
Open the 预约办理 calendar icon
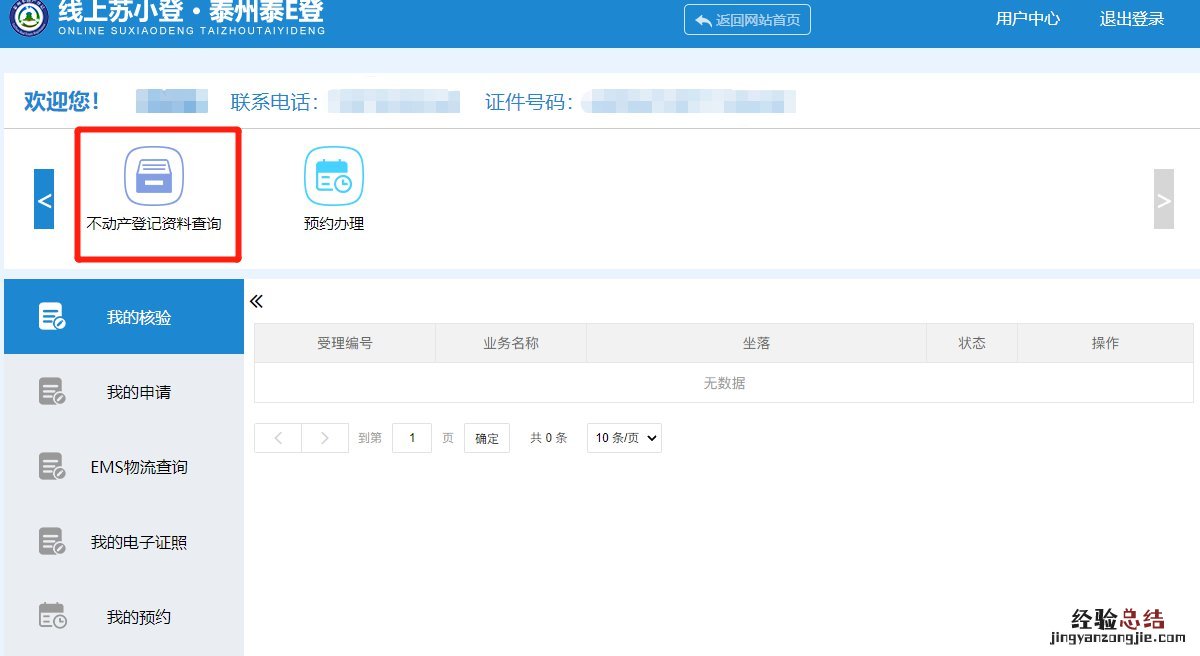333,176
